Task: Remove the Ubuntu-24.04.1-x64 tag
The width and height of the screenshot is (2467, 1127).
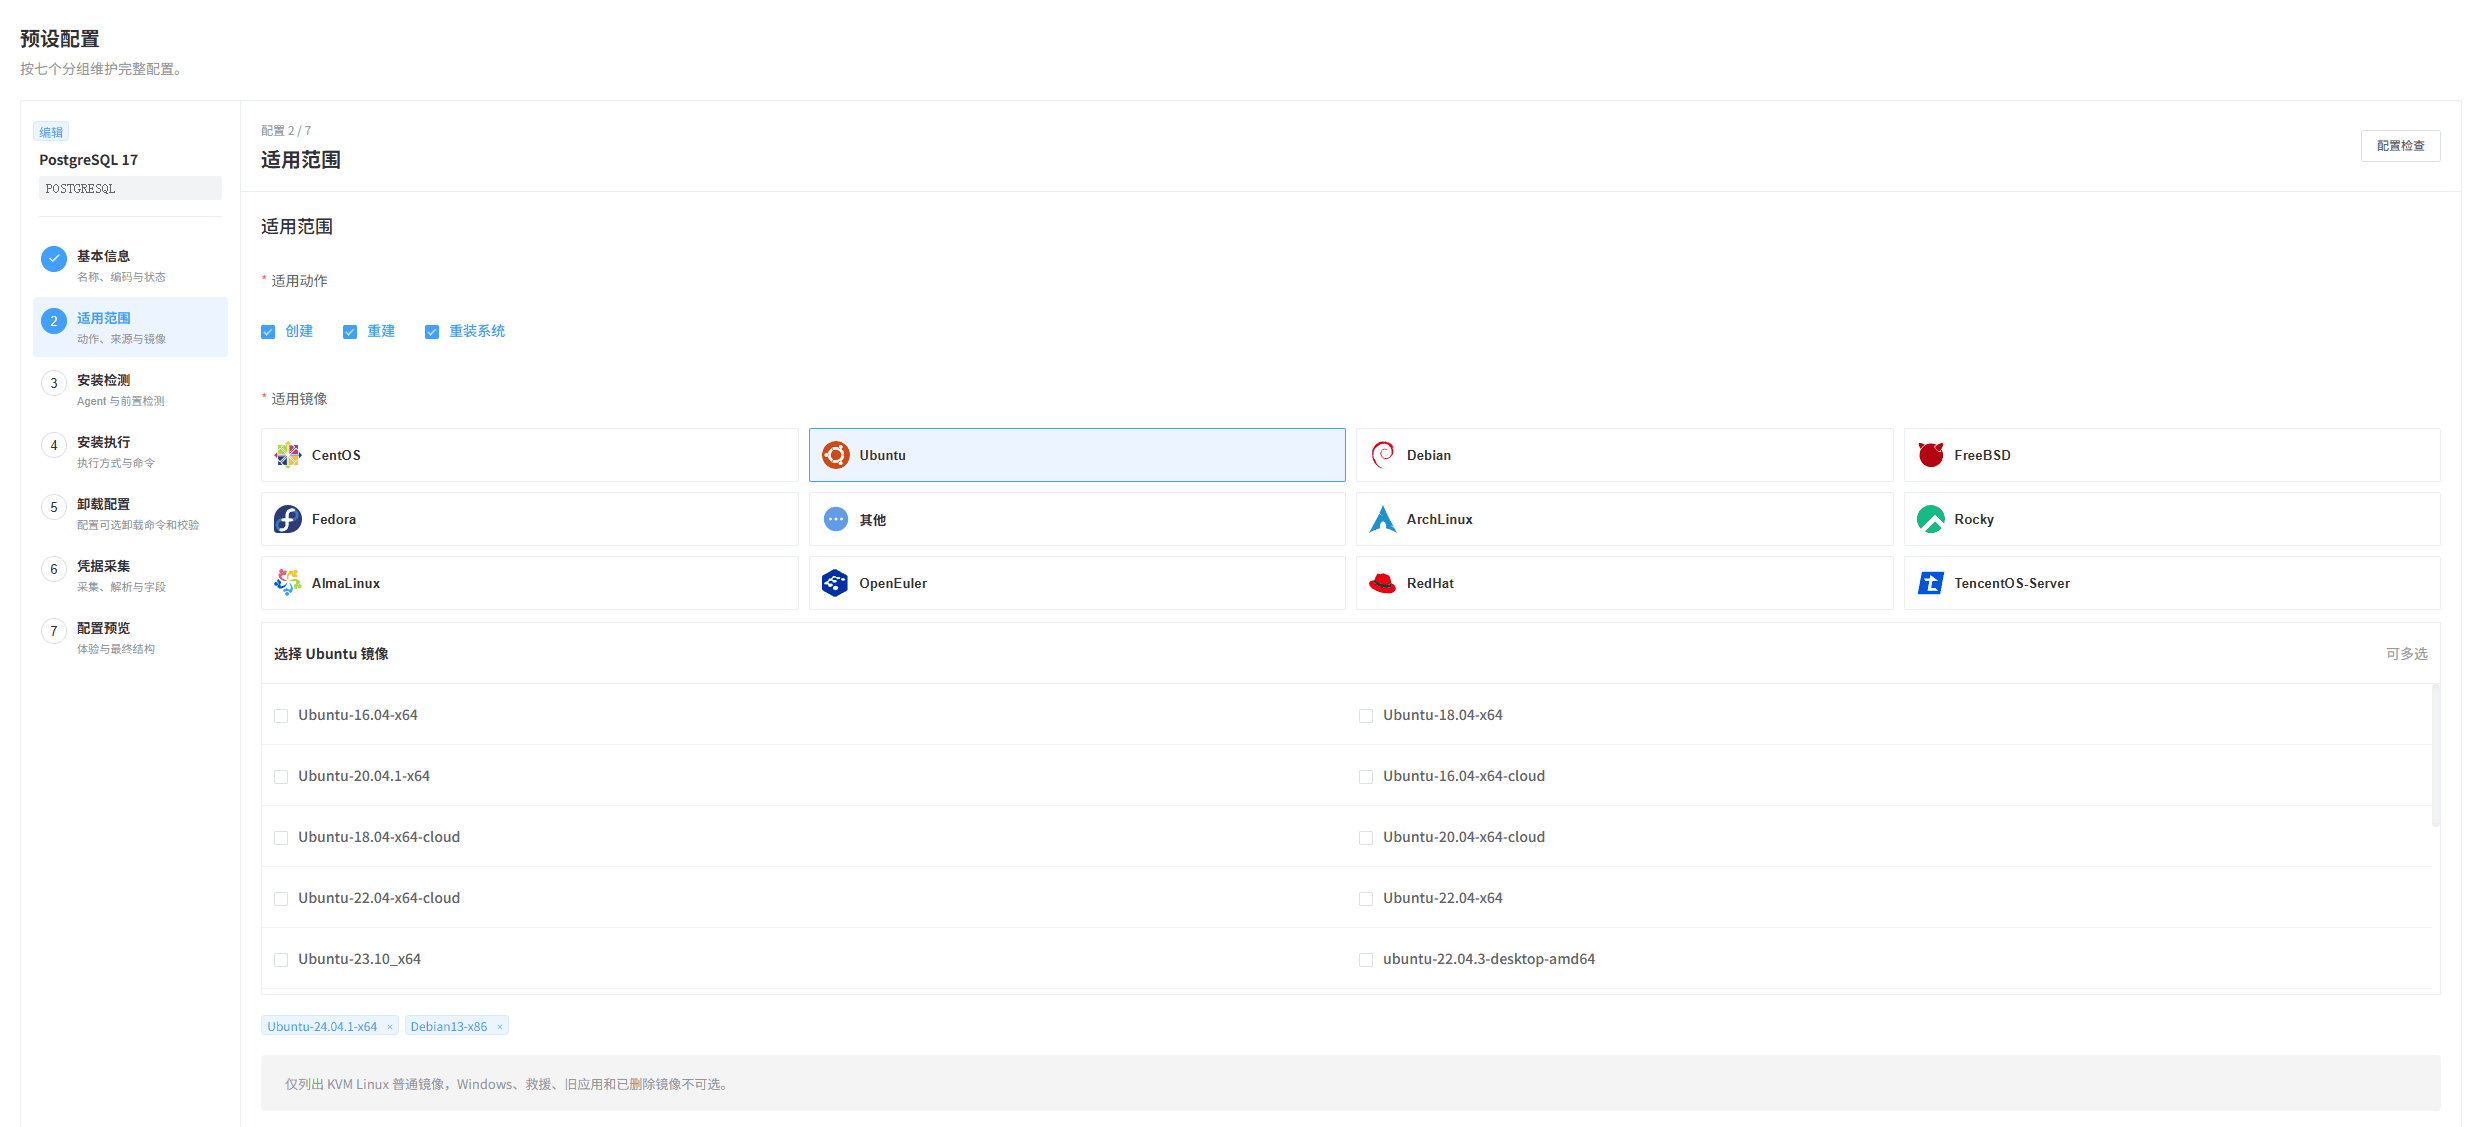Action: pos(390,1027)
